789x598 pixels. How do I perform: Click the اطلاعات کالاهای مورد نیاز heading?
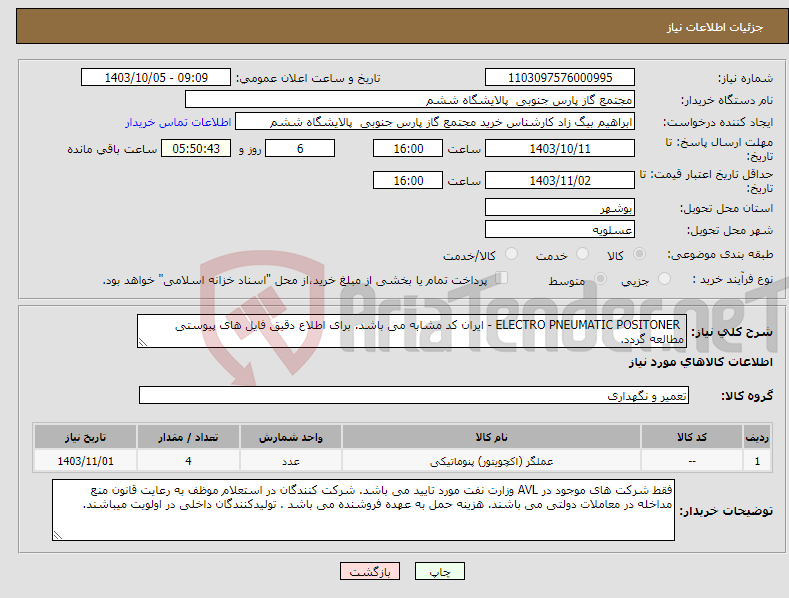point(700,362)
